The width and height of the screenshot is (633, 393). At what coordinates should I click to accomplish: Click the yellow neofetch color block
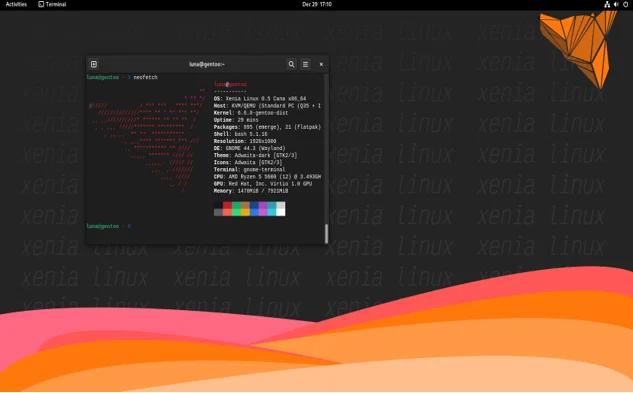coord(245,212)
